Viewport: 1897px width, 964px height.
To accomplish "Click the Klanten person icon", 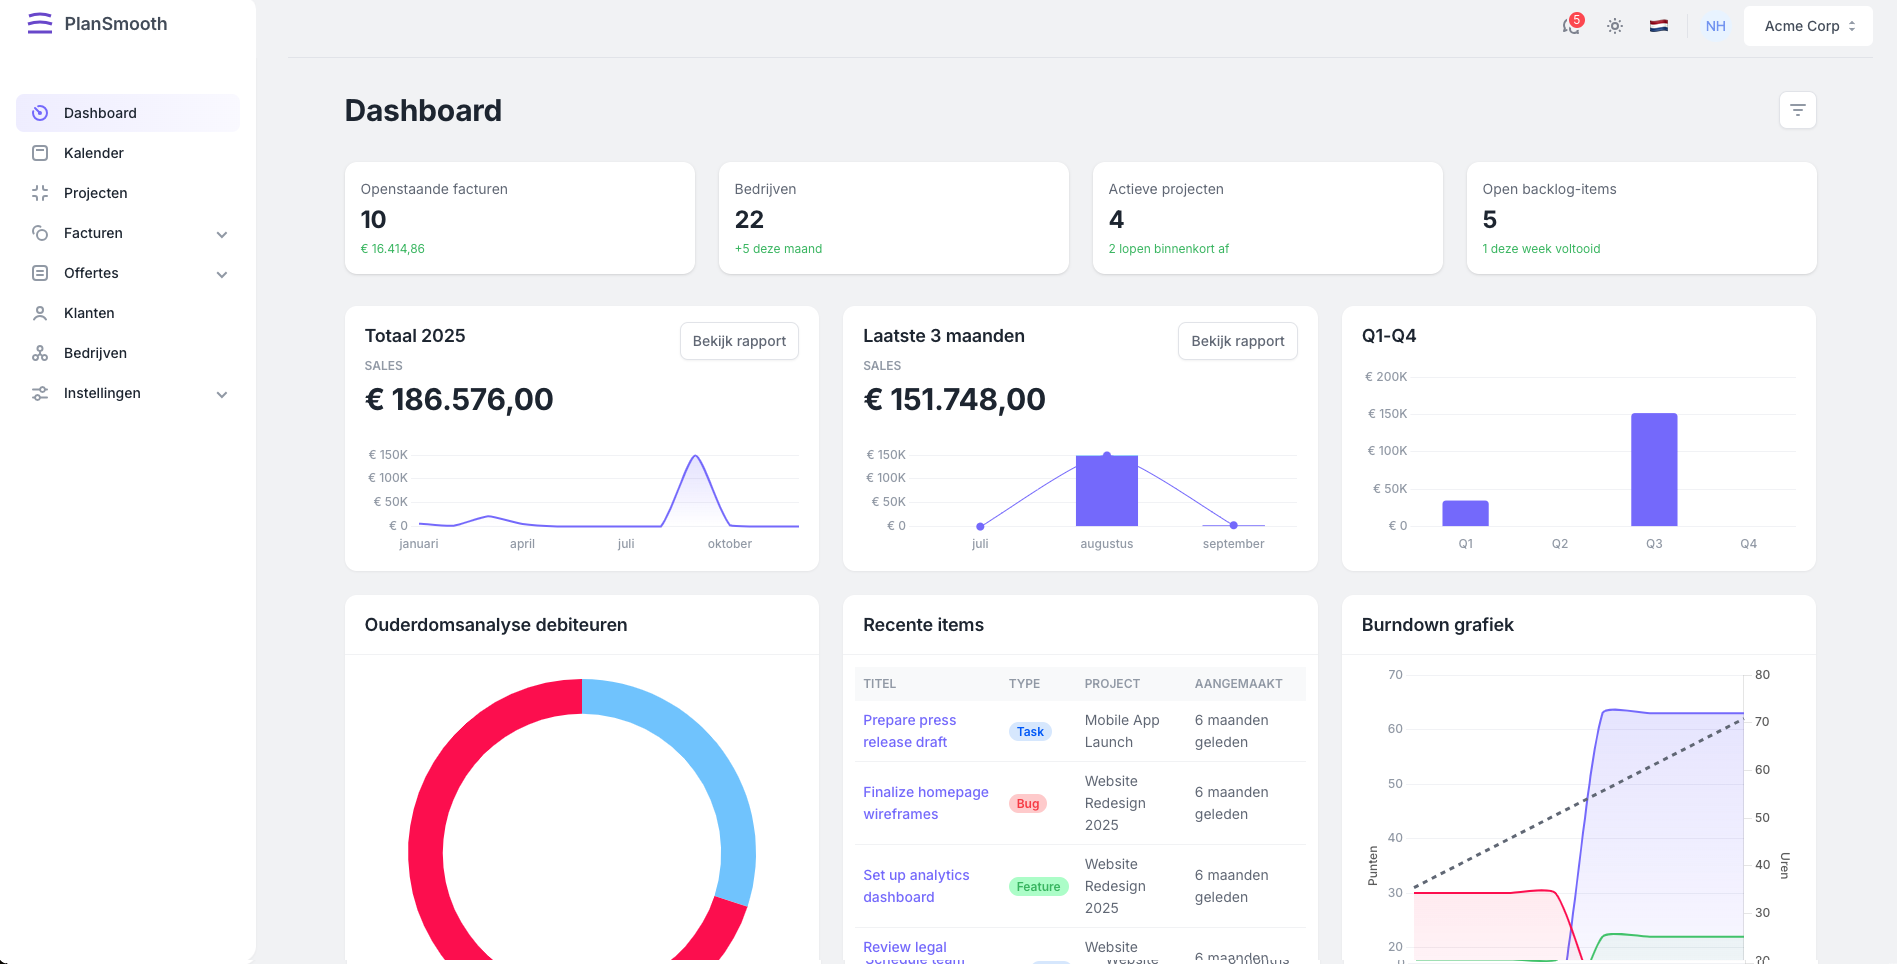I will click(x=40, y=313).
